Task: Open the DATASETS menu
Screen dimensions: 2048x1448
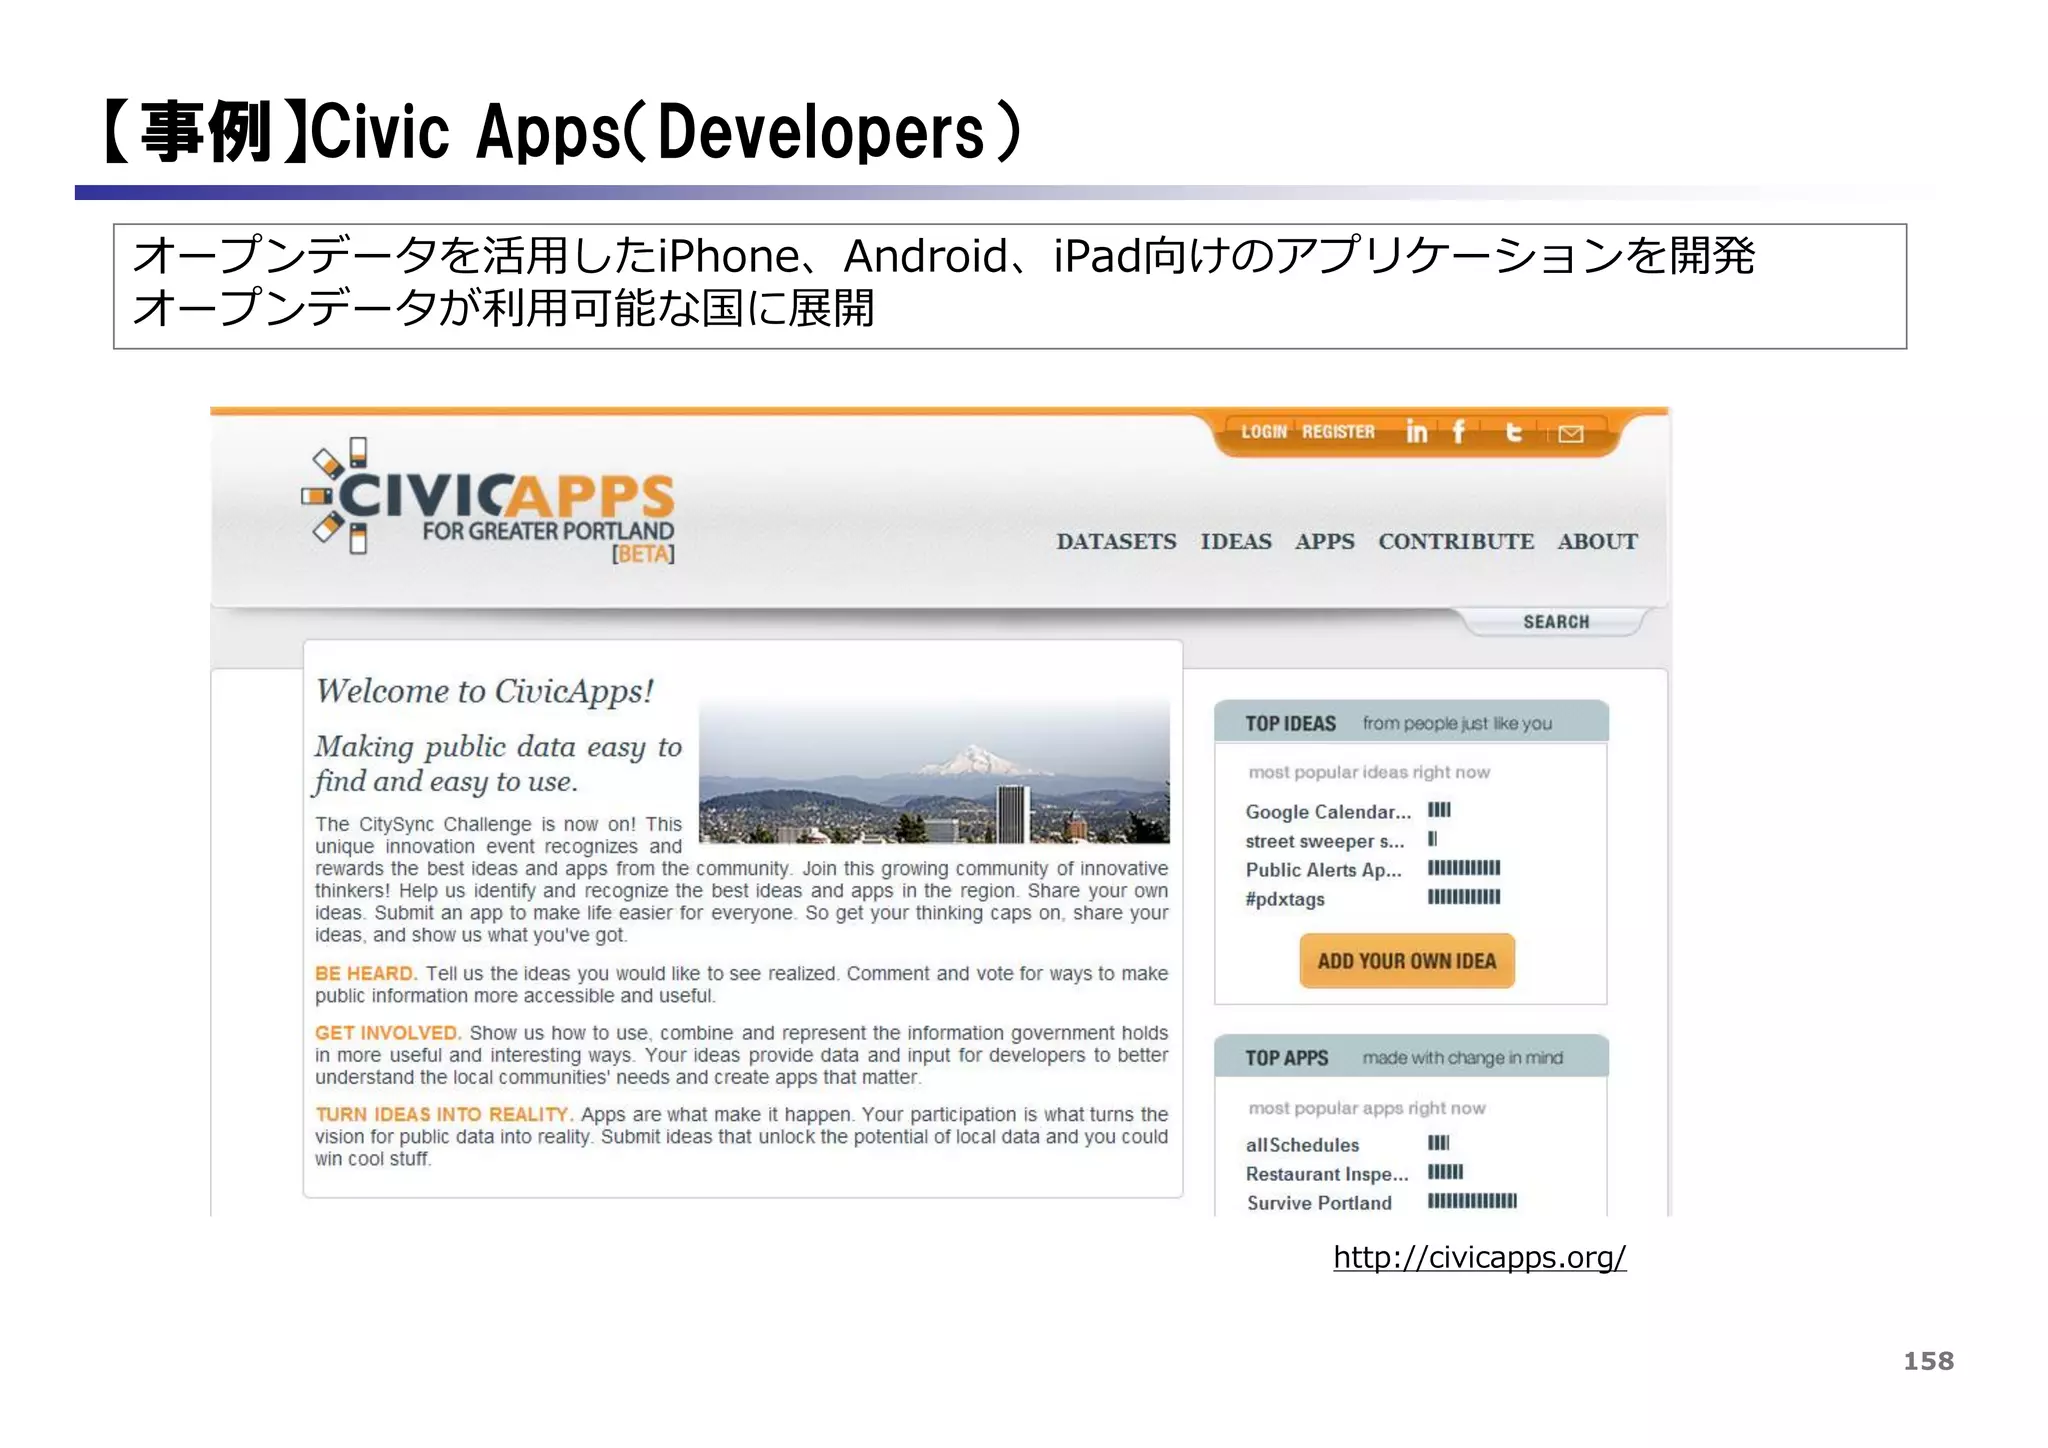Action: point(1116,542)
